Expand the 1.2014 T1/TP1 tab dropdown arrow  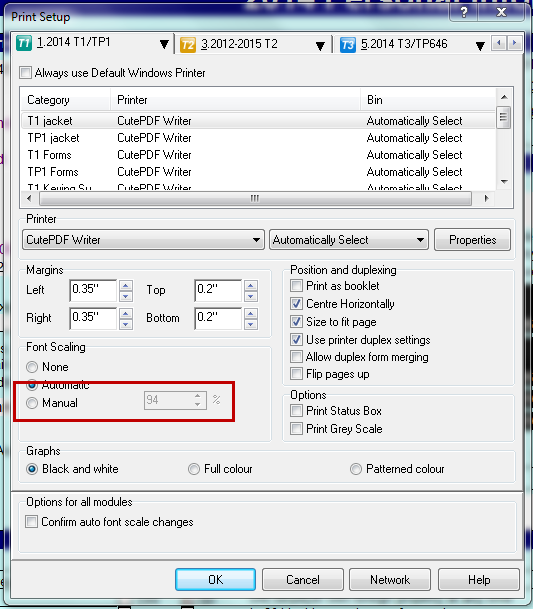[x=164, y=45]
